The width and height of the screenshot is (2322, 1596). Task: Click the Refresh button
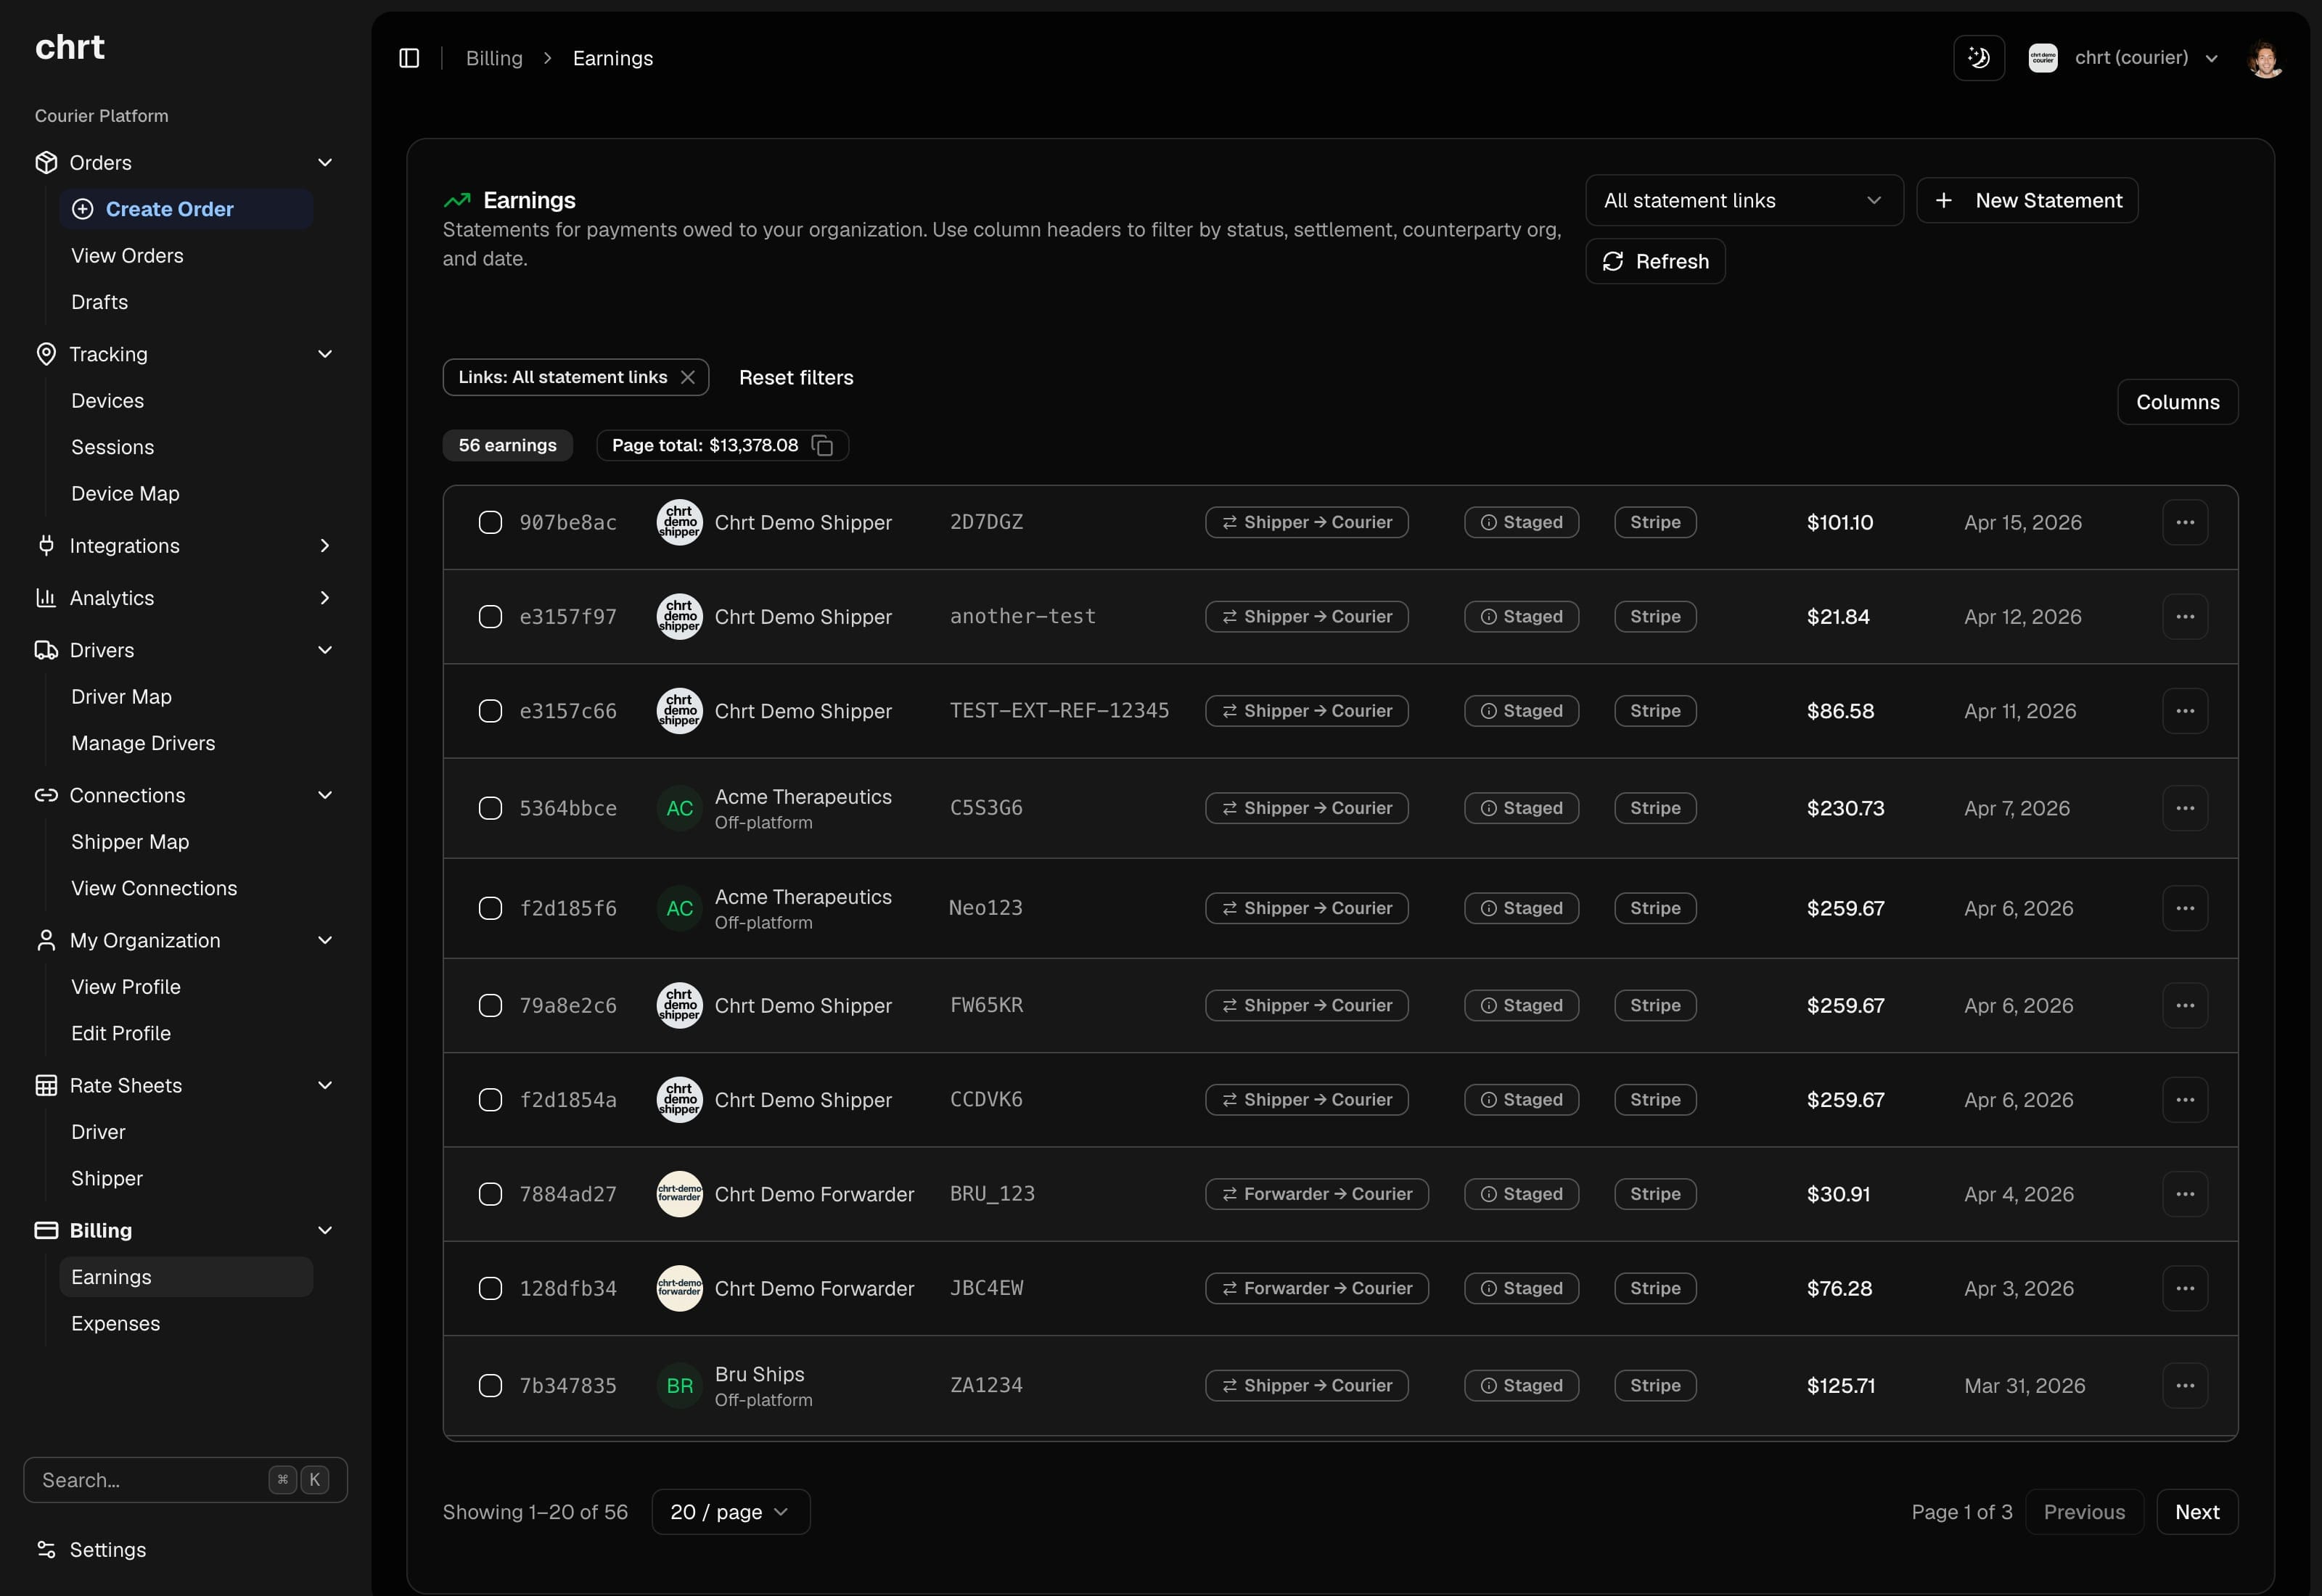pyautogui.click(x=1655, y=261)
